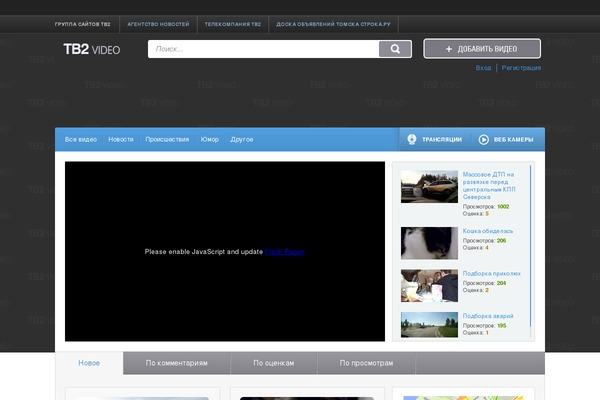The width and height of the screenshot is (600, 400).
Task: Click the Flash Player update link
Action: click(285, 252)
